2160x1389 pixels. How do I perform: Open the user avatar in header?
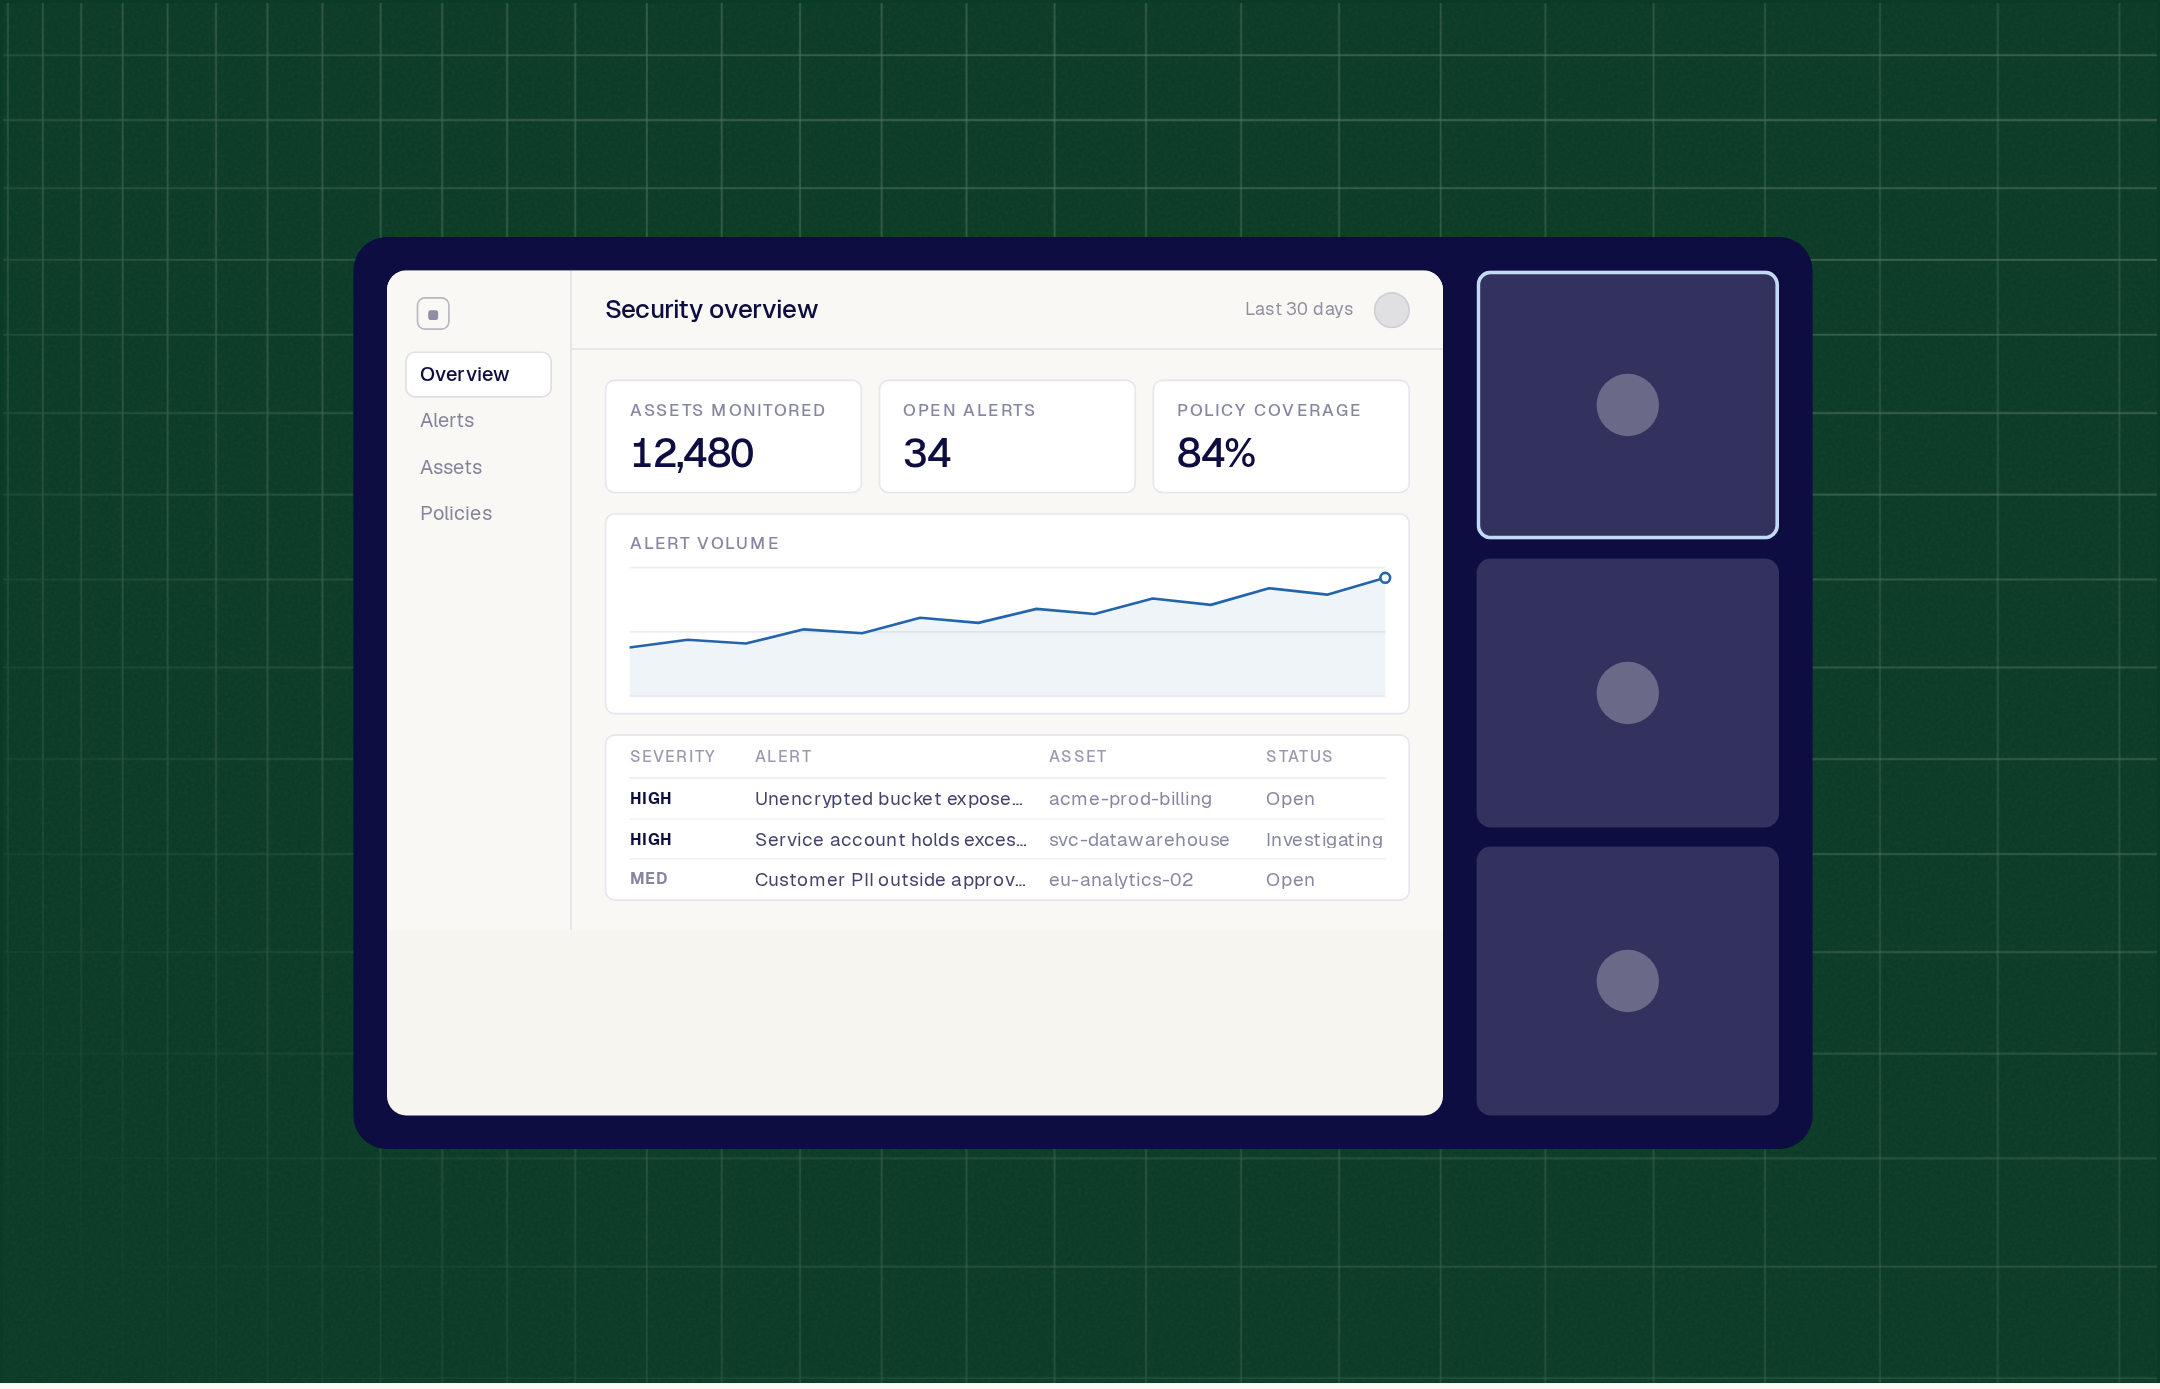point(1391,310)
